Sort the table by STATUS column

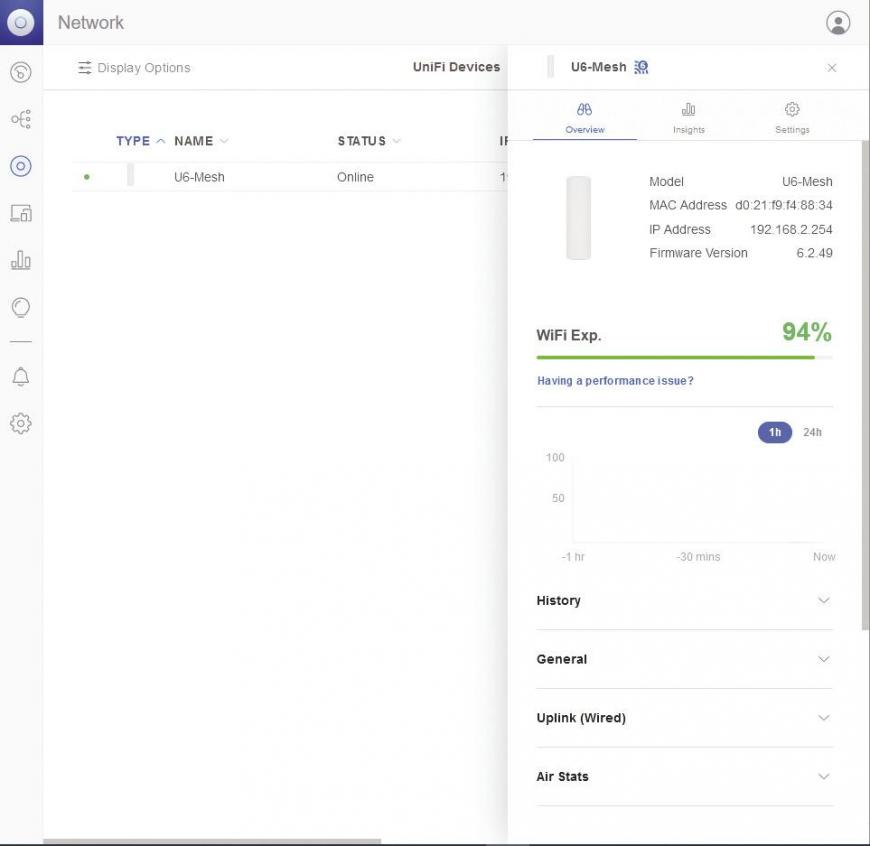coord(369,141)
